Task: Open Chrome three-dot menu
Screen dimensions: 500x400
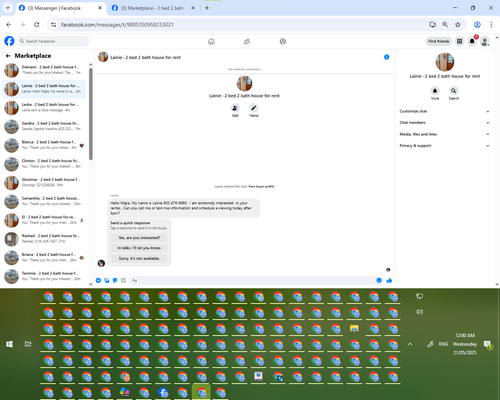Action: tap(491, 24)
